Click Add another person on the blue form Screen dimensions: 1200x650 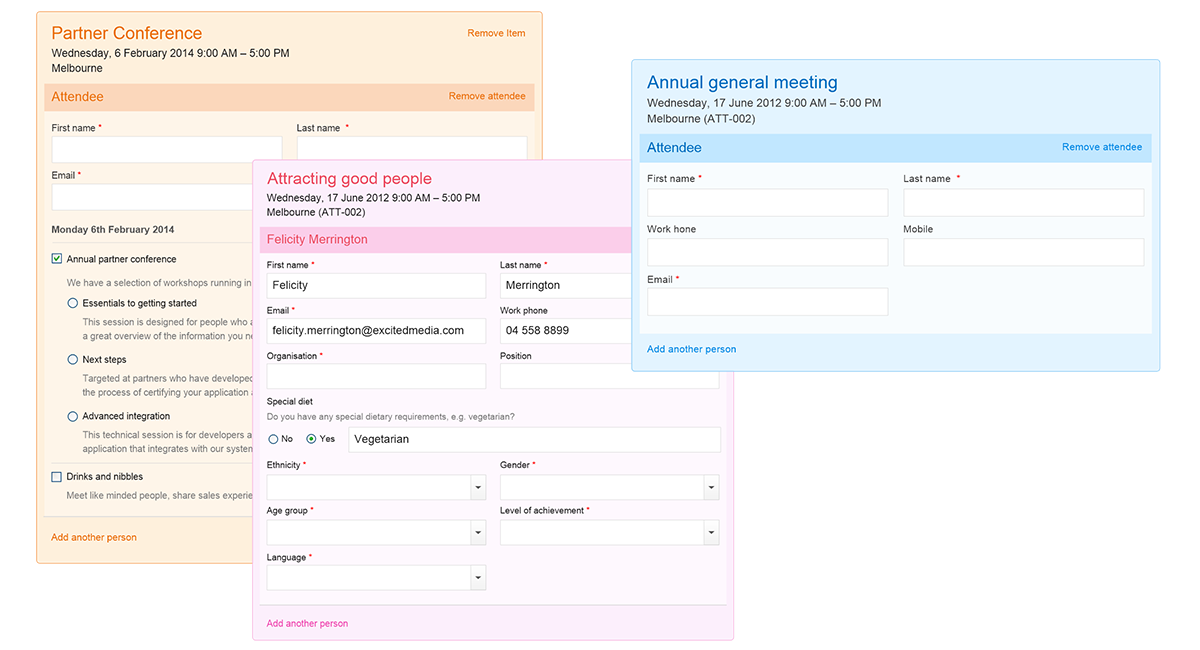pyautogui.click(x=691, y=349)
